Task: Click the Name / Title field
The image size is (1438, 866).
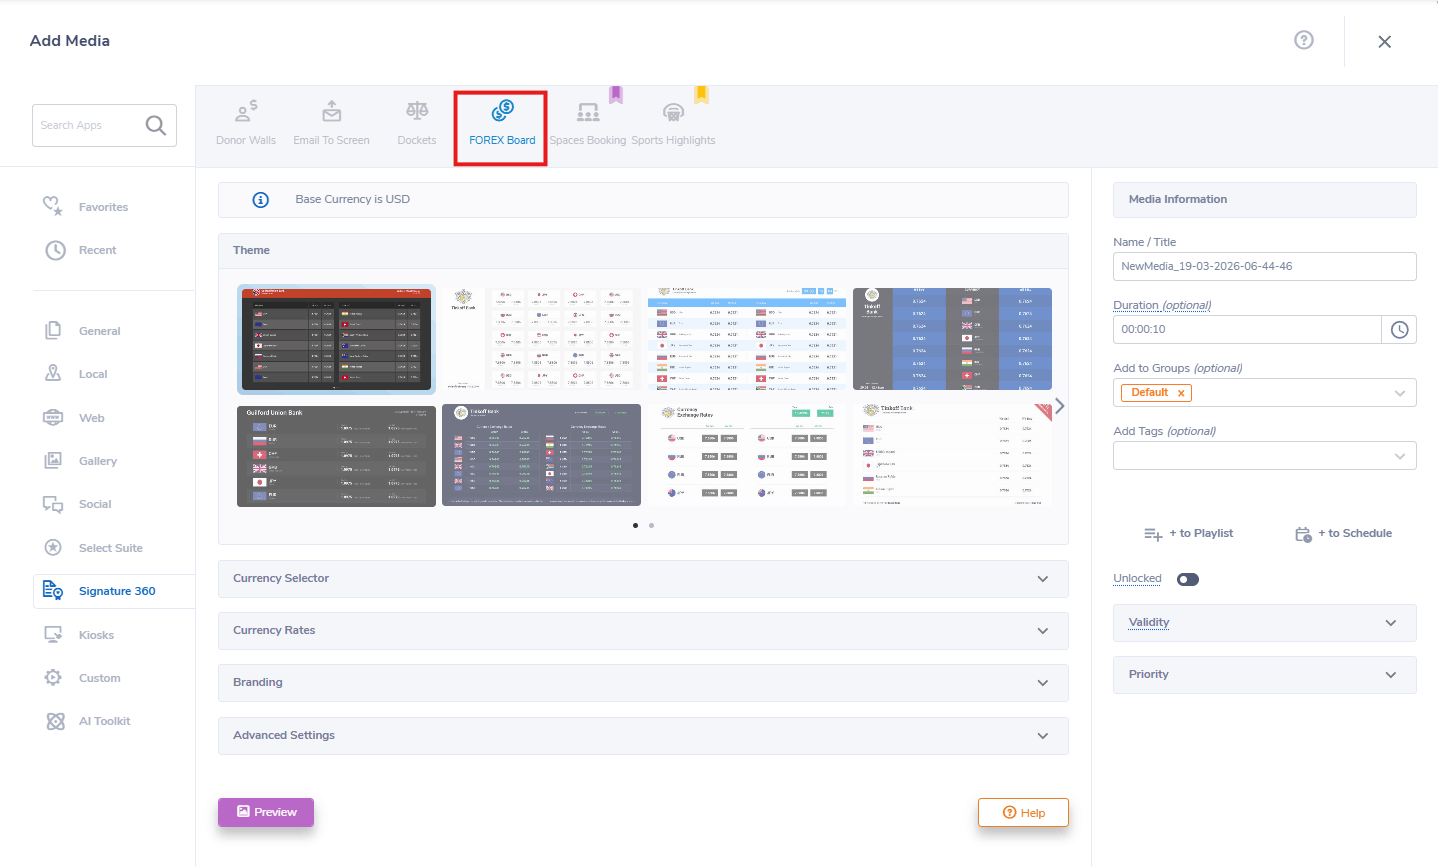Action: pyautogui.click(x=1265, y=267)
